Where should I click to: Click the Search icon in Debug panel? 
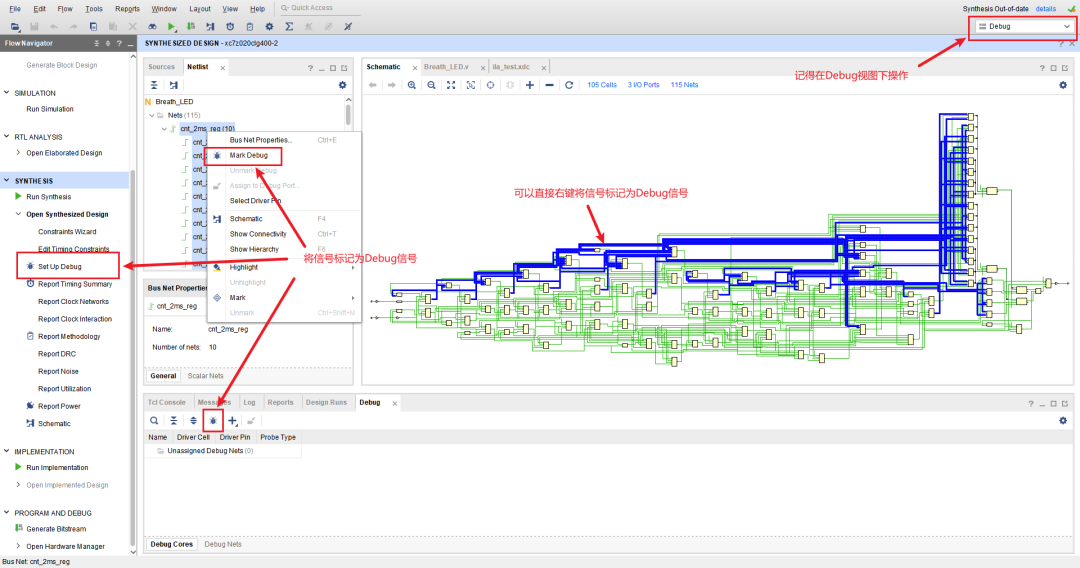154,421
